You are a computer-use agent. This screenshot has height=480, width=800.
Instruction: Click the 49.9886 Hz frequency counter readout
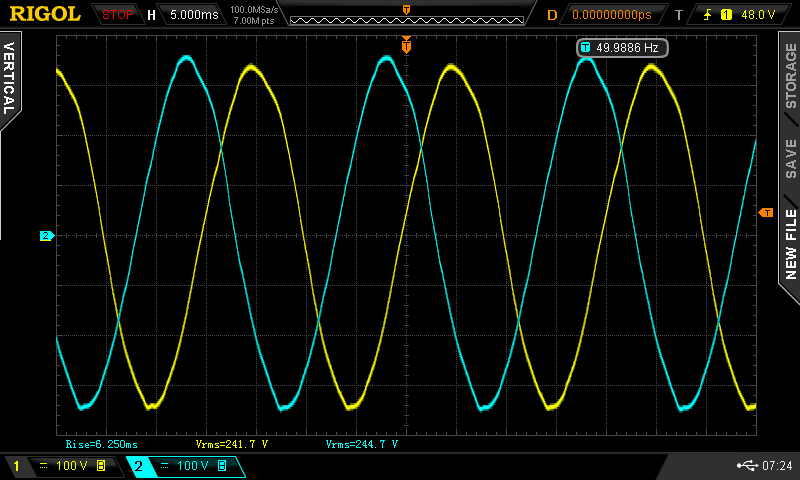pos(621,47)
